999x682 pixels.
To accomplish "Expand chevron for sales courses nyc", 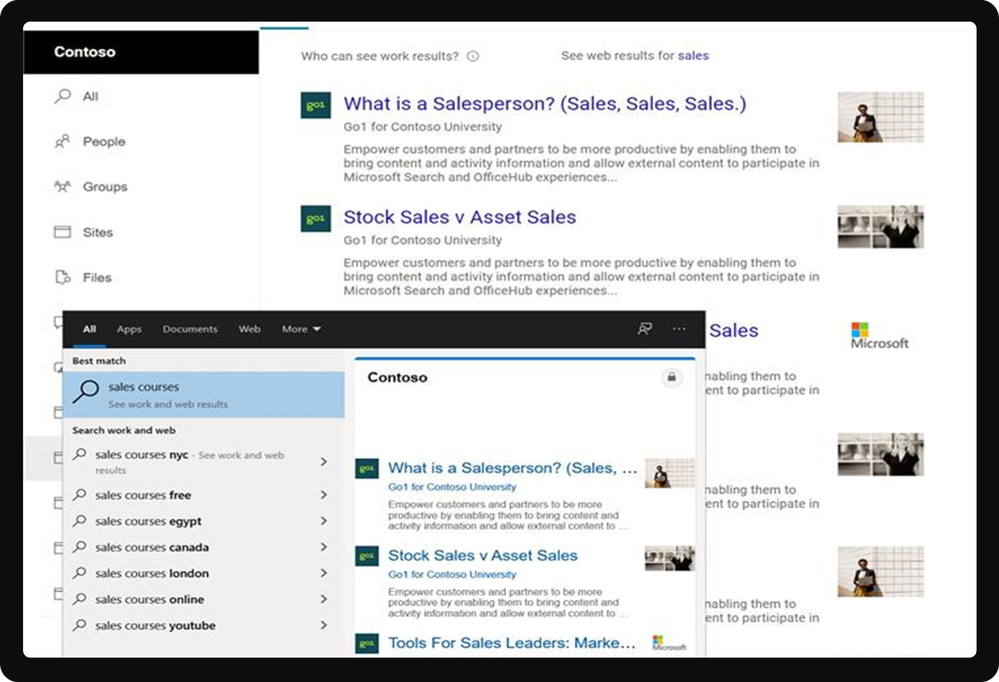I will pyautogui.click(x=324, y=461).
